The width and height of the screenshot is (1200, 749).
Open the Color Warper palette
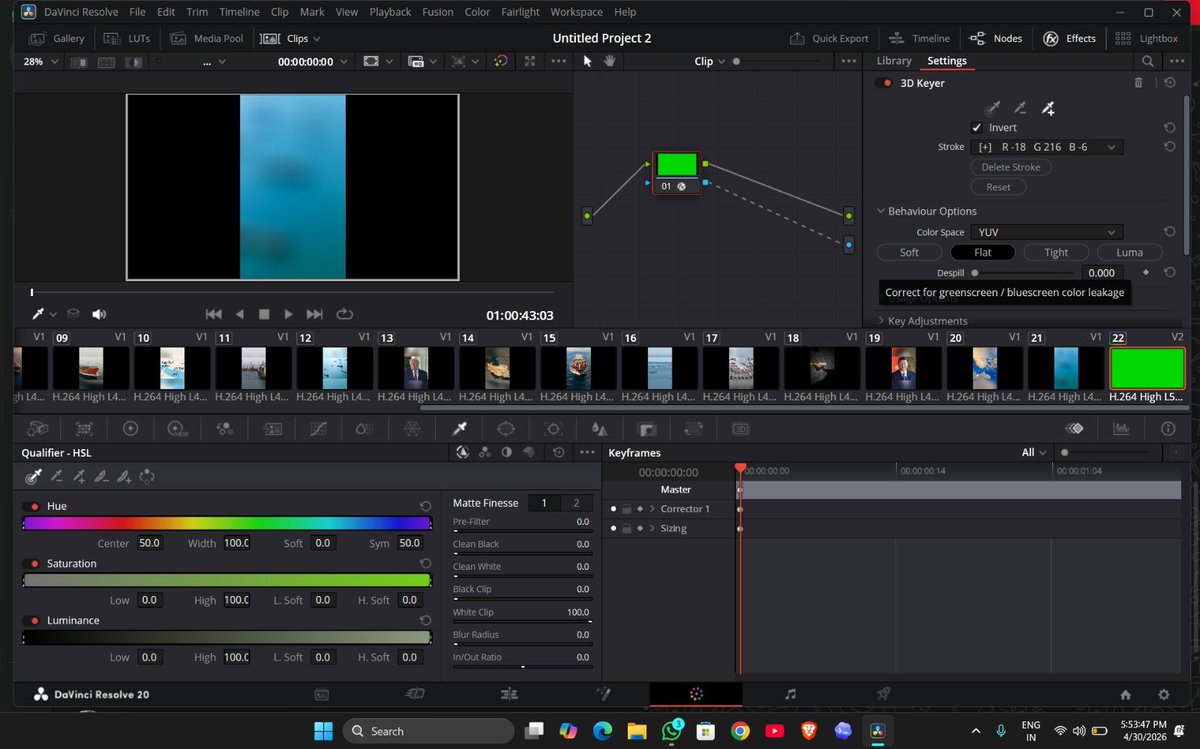412,428
